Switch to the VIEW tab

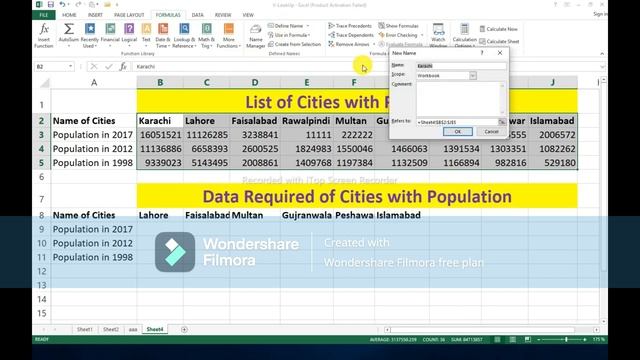[x=248, y=15]
